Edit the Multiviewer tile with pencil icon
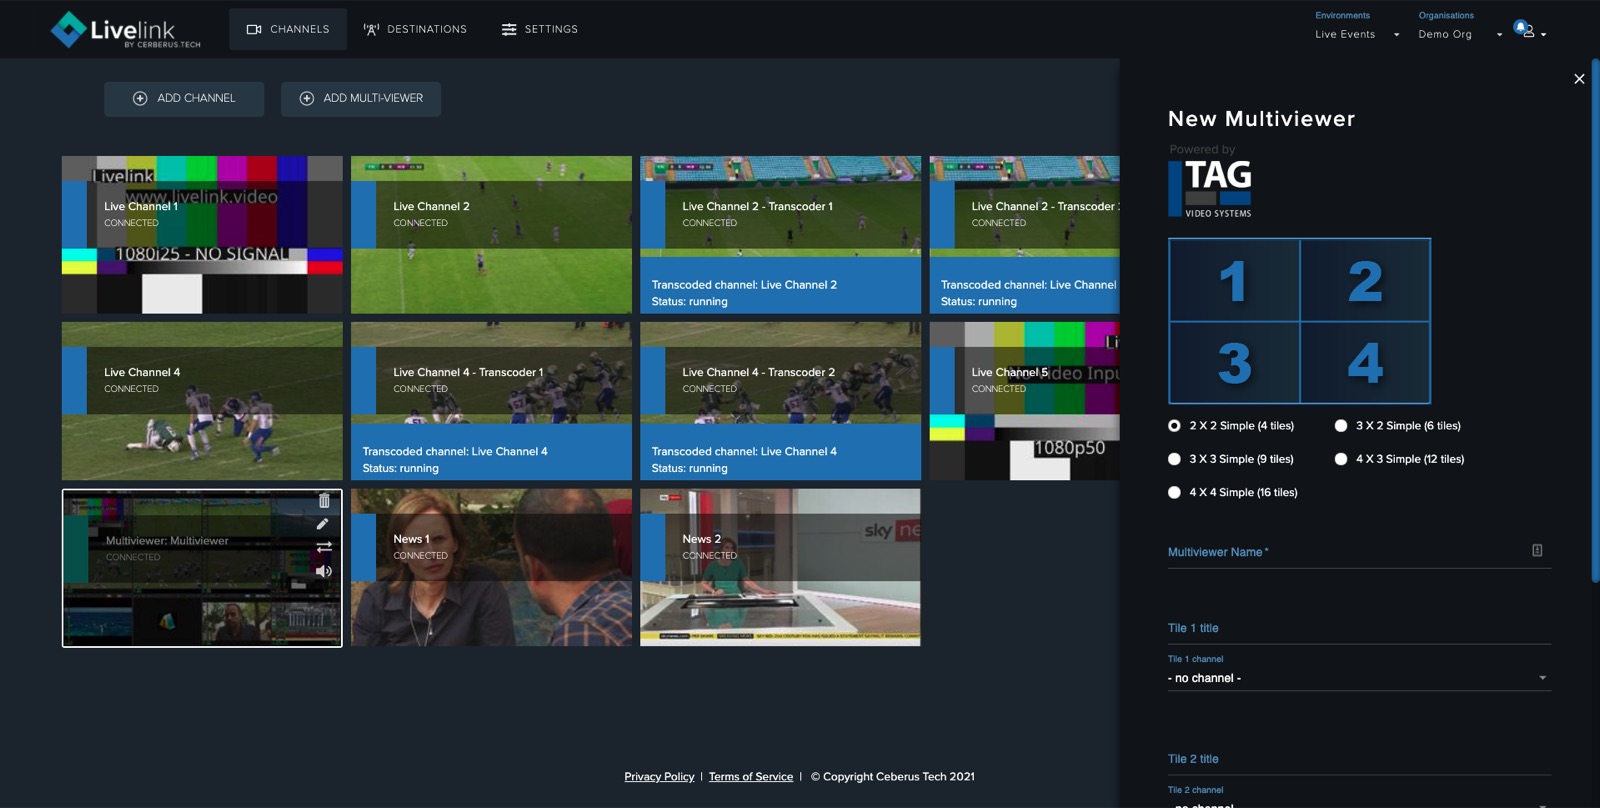Screen dimensions: 1600x808 point(322,524)
